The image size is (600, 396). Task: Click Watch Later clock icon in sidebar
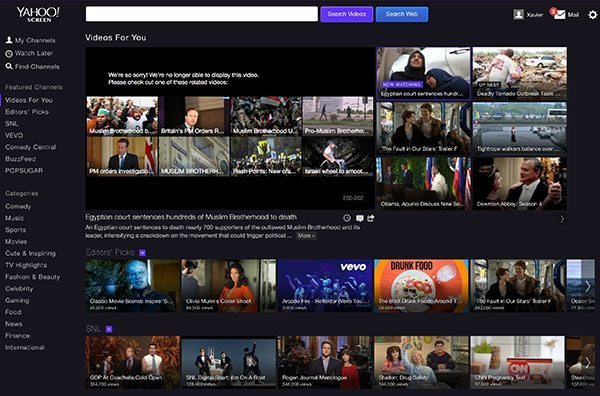pos(9,54)
